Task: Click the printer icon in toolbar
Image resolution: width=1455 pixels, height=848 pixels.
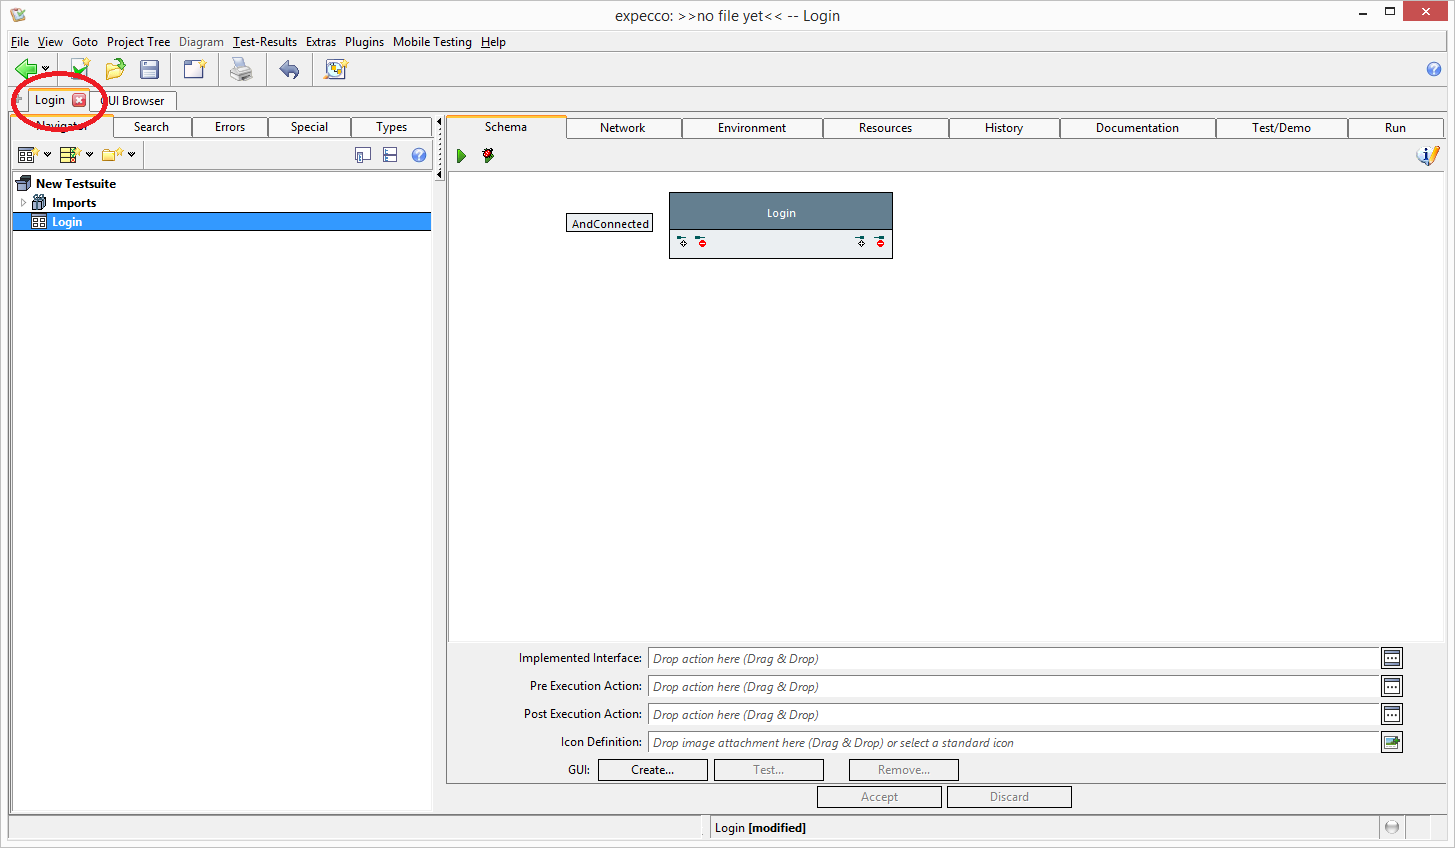Action: [241, 69]
